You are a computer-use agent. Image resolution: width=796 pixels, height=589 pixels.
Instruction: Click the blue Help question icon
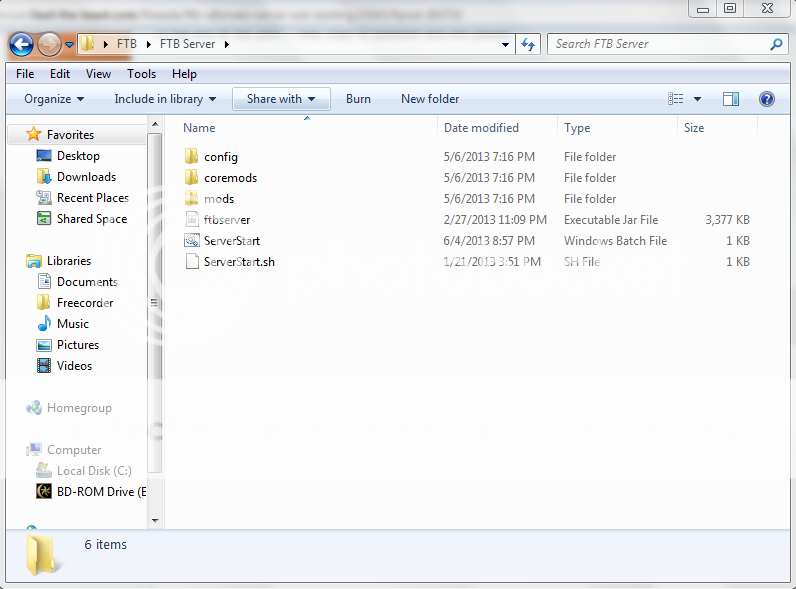click(767, 99)
